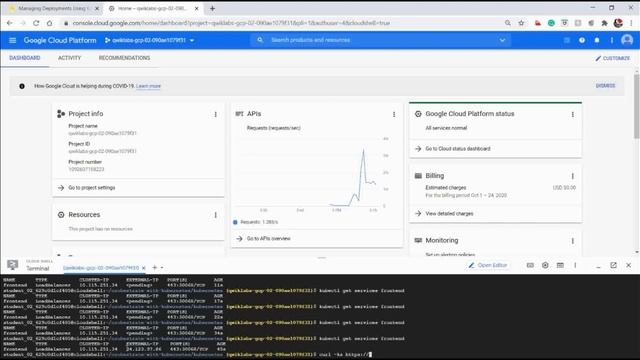The height and width of the screenshot is (360, 640).
Task: Click the Cloud Shell resize handle
Action: click(x=322, y=258)
